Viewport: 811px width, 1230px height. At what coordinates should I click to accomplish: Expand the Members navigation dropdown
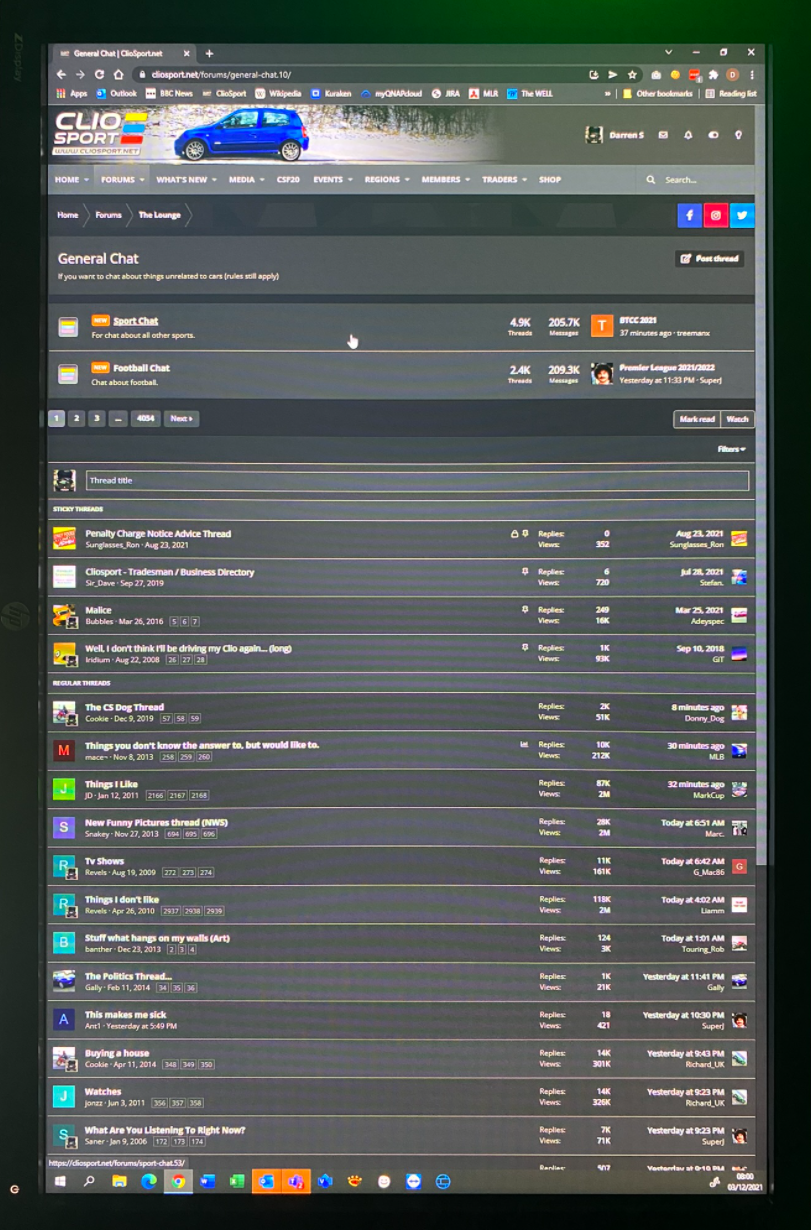click(x=444, y=180)
